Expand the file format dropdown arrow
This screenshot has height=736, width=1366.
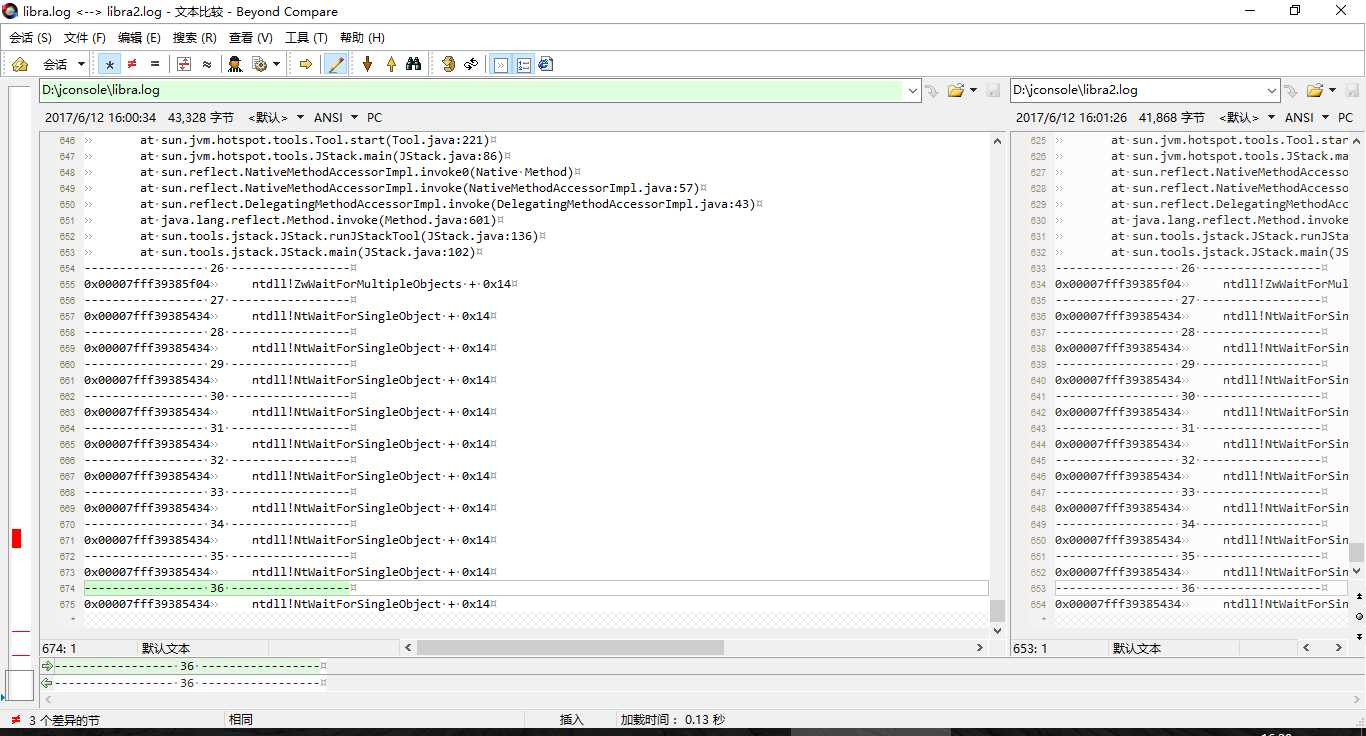[x=277, y=64]
